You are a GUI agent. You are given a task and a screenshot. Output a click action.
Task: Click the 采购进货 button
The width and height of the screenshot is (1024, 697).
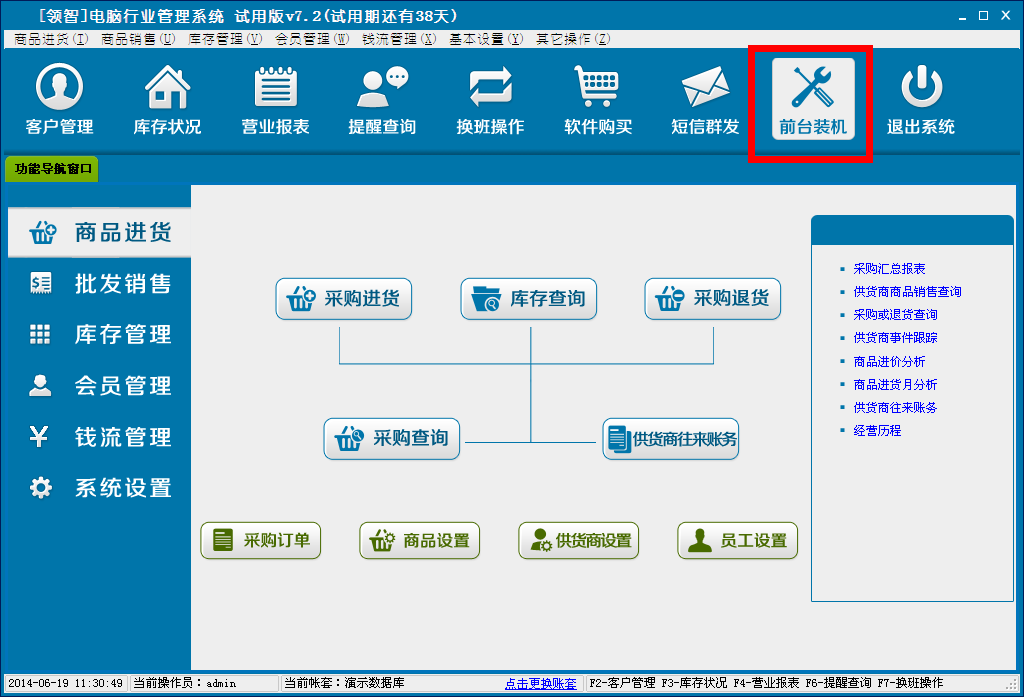(x=344, y=299)
